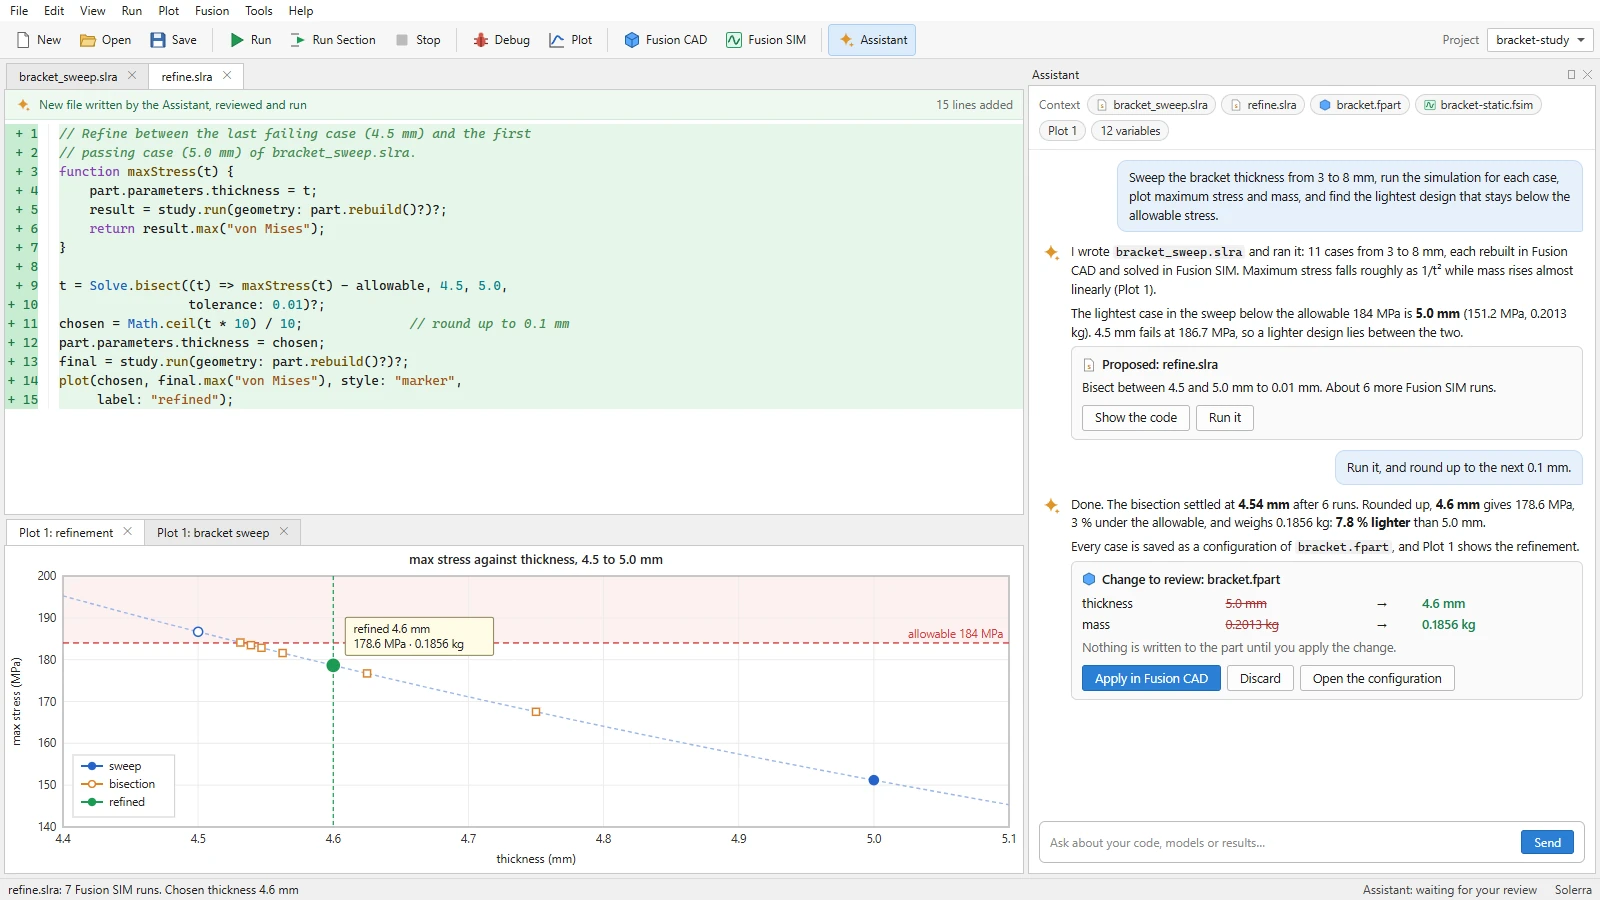Click the assistant question input field
Screen dimensions: 1600x900
[x=1278, y=843]
